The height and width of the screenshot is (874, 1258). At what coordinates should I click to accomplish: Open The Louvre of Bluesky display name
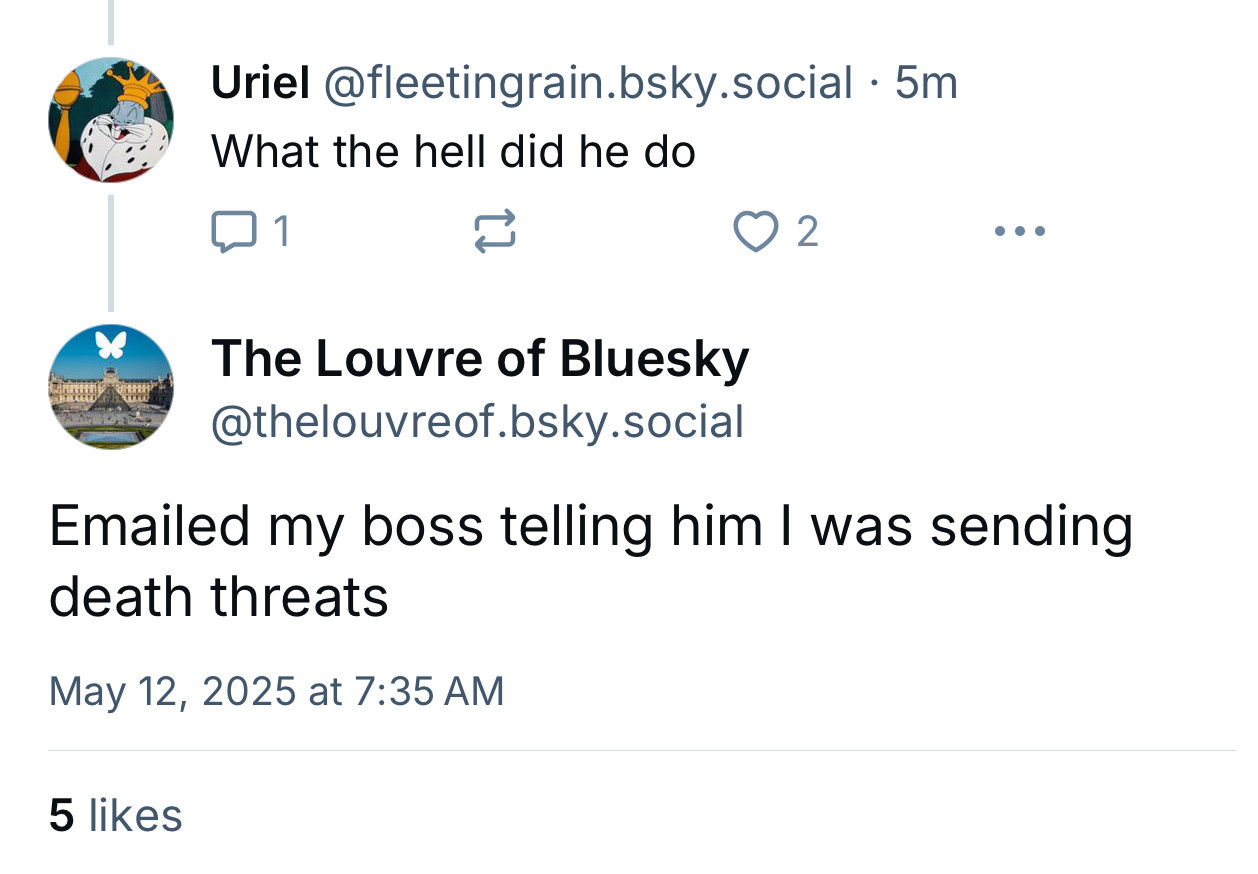pyautogui.click(x=480, y=358)
